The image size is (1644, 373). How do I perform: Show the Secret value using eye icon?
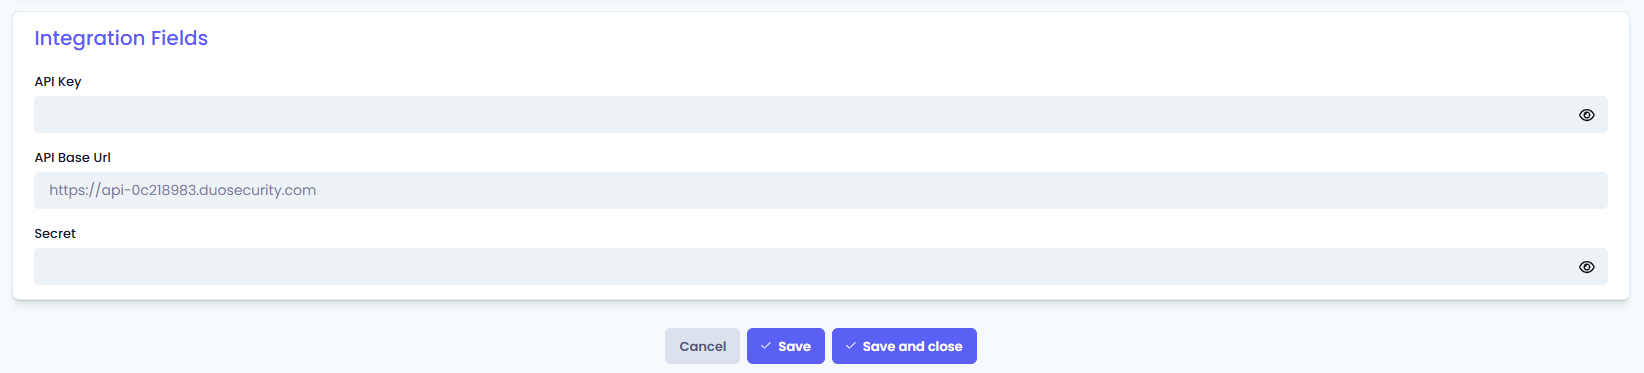tap(1586, 267)
